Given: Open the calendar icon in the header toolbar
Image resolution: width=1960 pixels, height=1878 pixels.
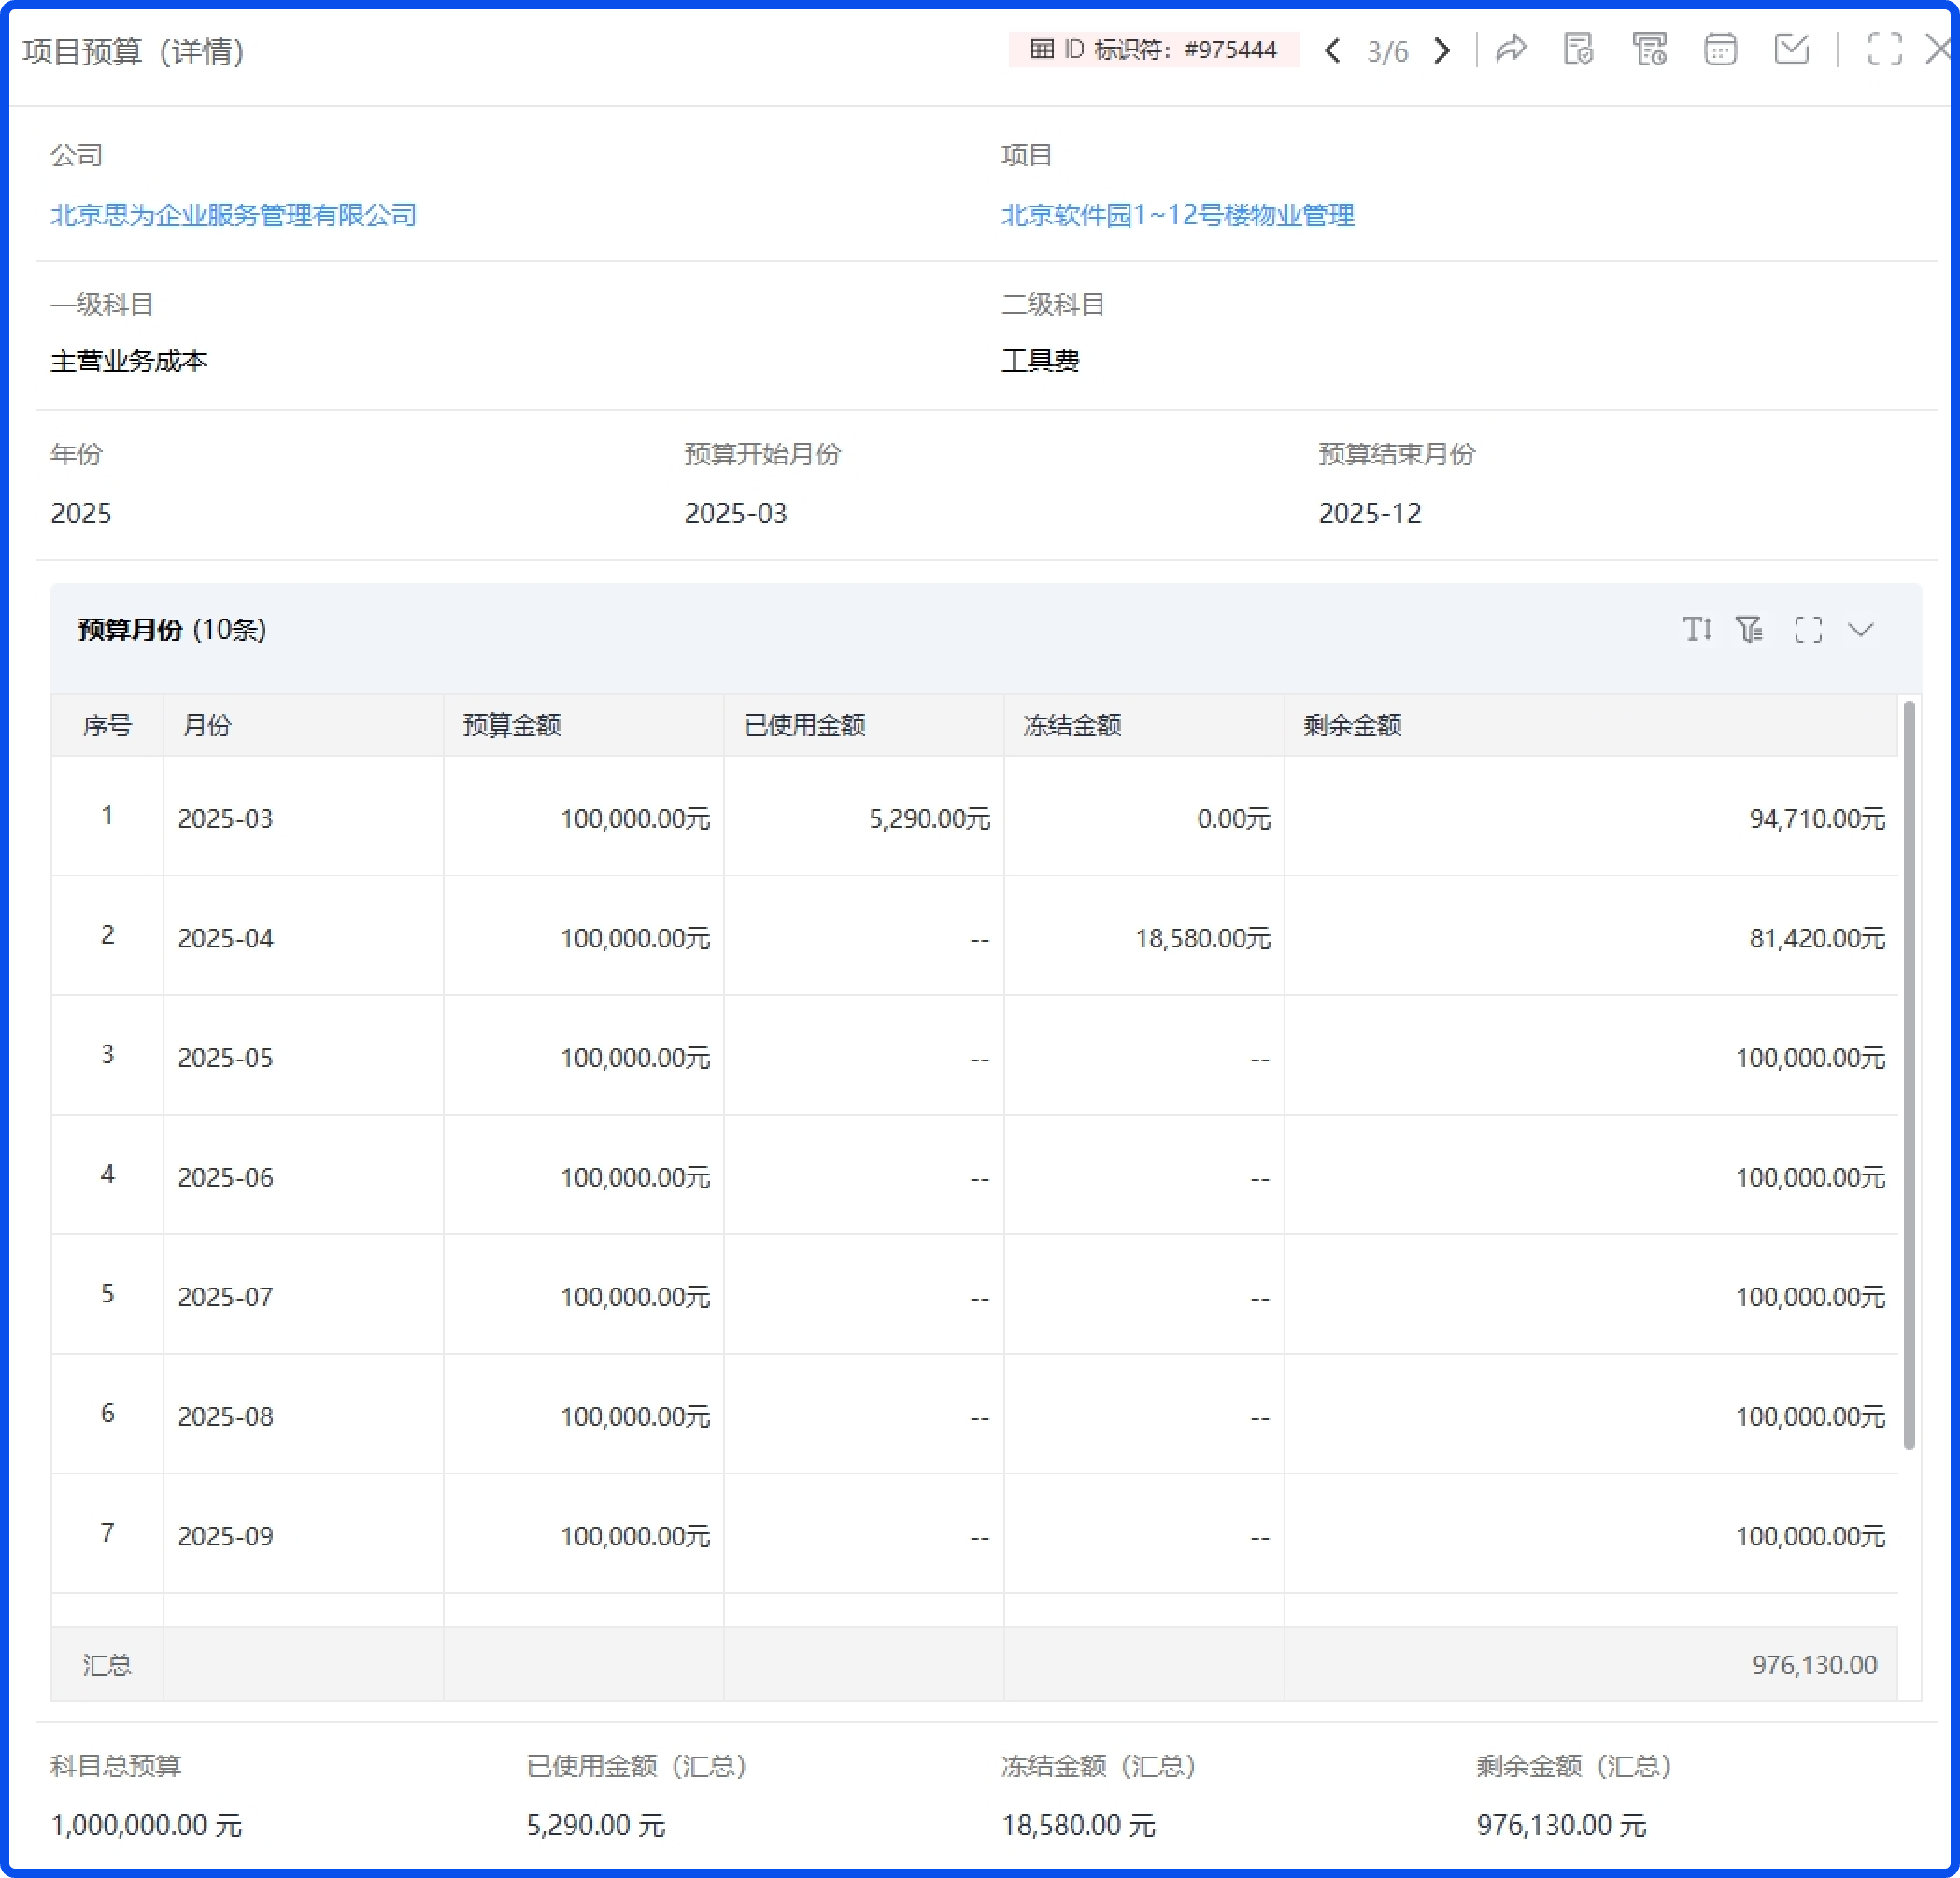Looking at the screenshot, I should (x=1722, y=50).
